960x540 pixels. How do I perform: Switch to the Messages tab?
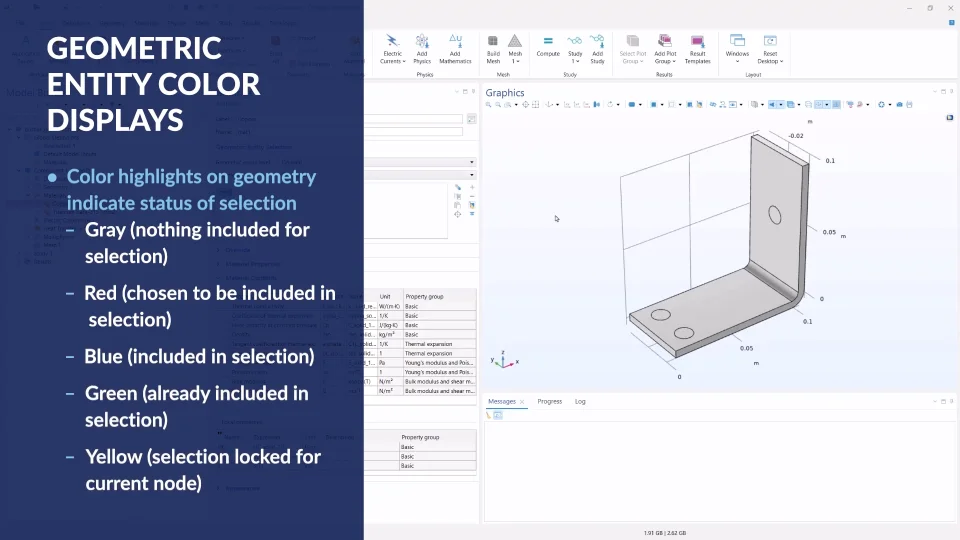(501, 402)
